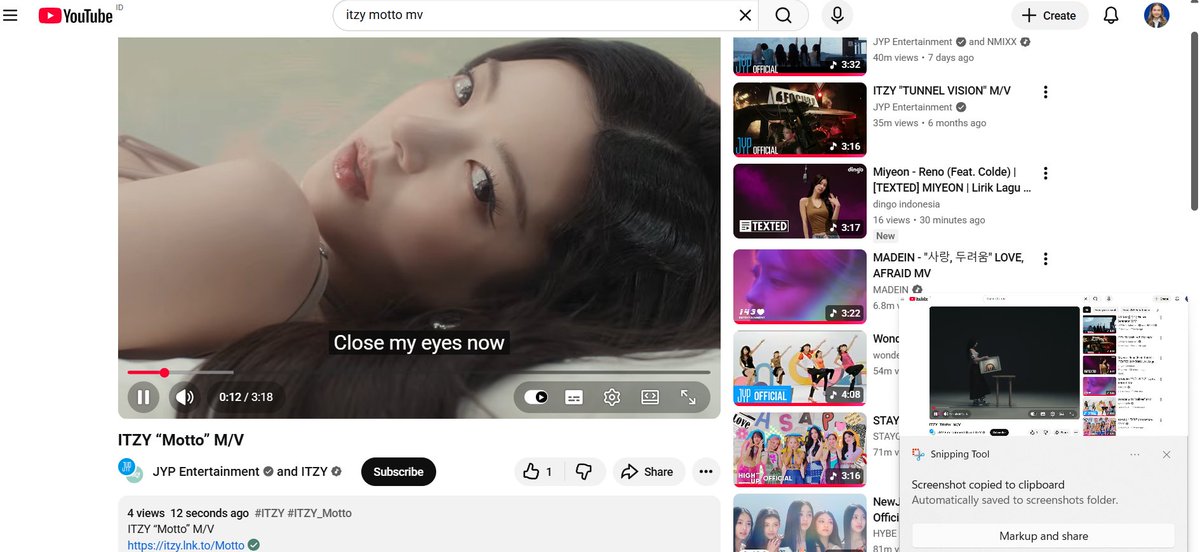The image size is (1200, 552).
Task: Open the #ITZY_Motto hashtag
Action: 319,513
